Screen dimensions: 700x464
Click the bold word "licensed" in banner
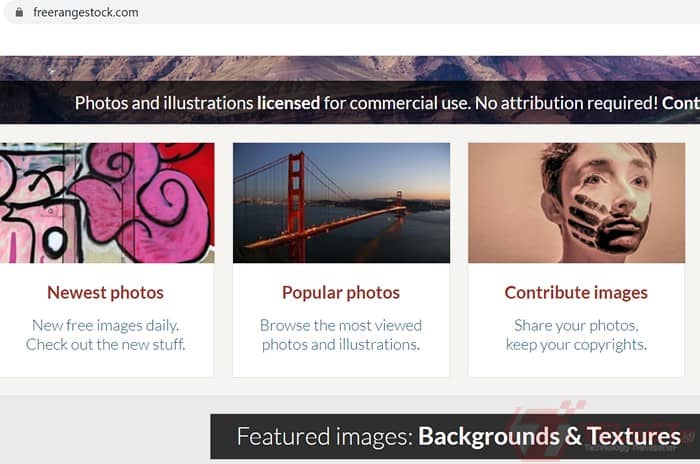pyautogui.click(x=288, y=103)
